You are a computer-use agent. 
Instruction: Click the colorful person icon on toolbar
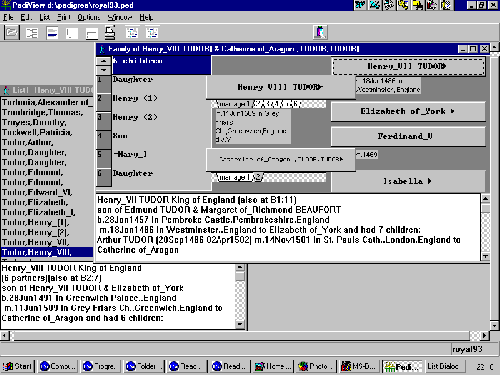[320, 32]
